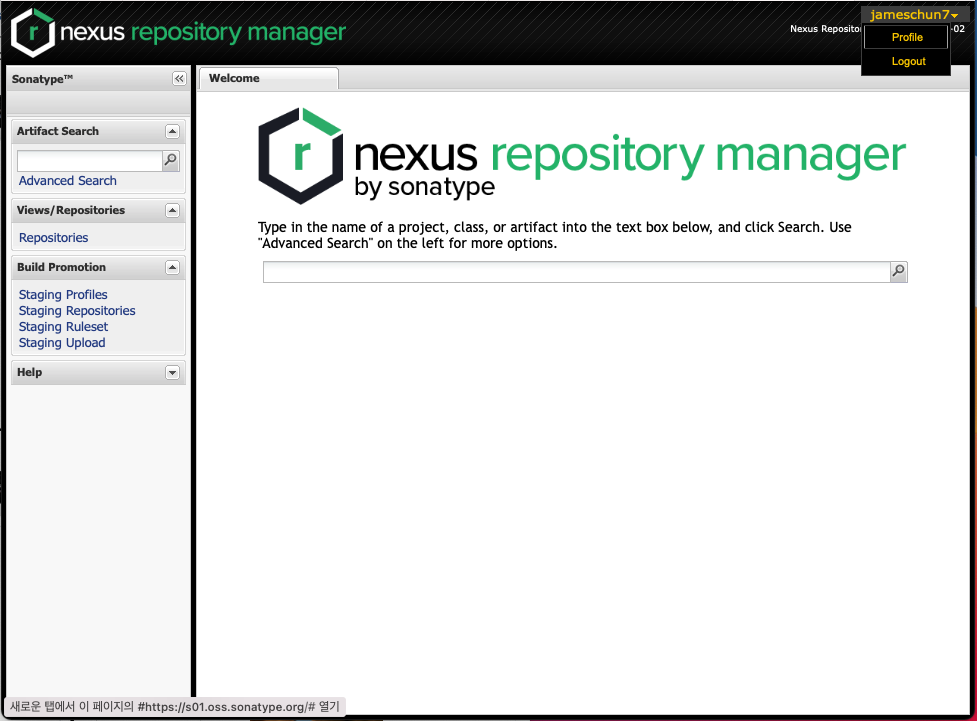Collapse the Artifact Search section
This screenshot has height=721, width=977.
point(173,131)
